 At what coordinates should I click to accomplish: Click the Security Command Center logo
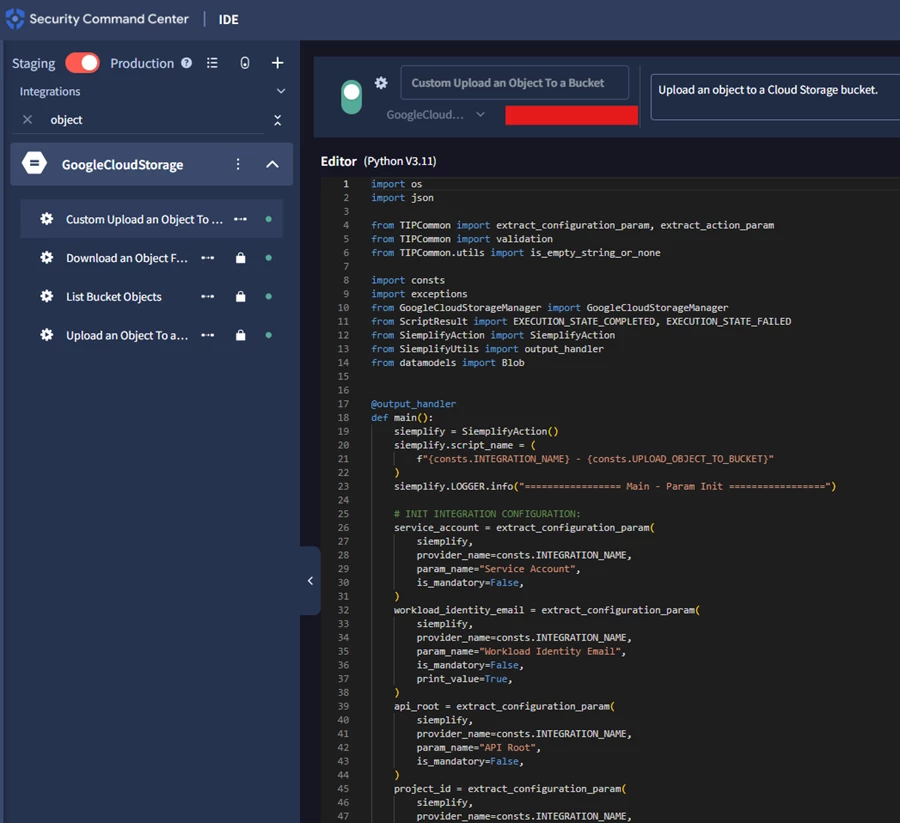[x=15, y=19]
